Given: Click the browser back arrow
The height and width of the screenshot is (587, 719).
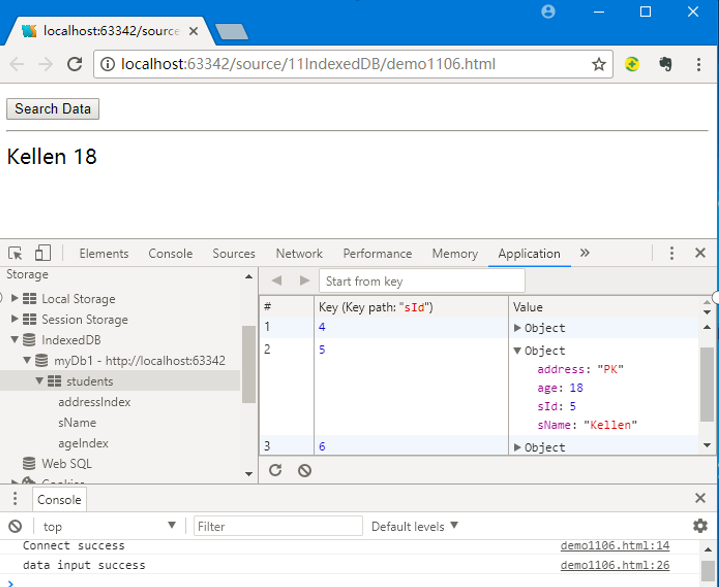Looking at the screenshot, I should point(17,64).
